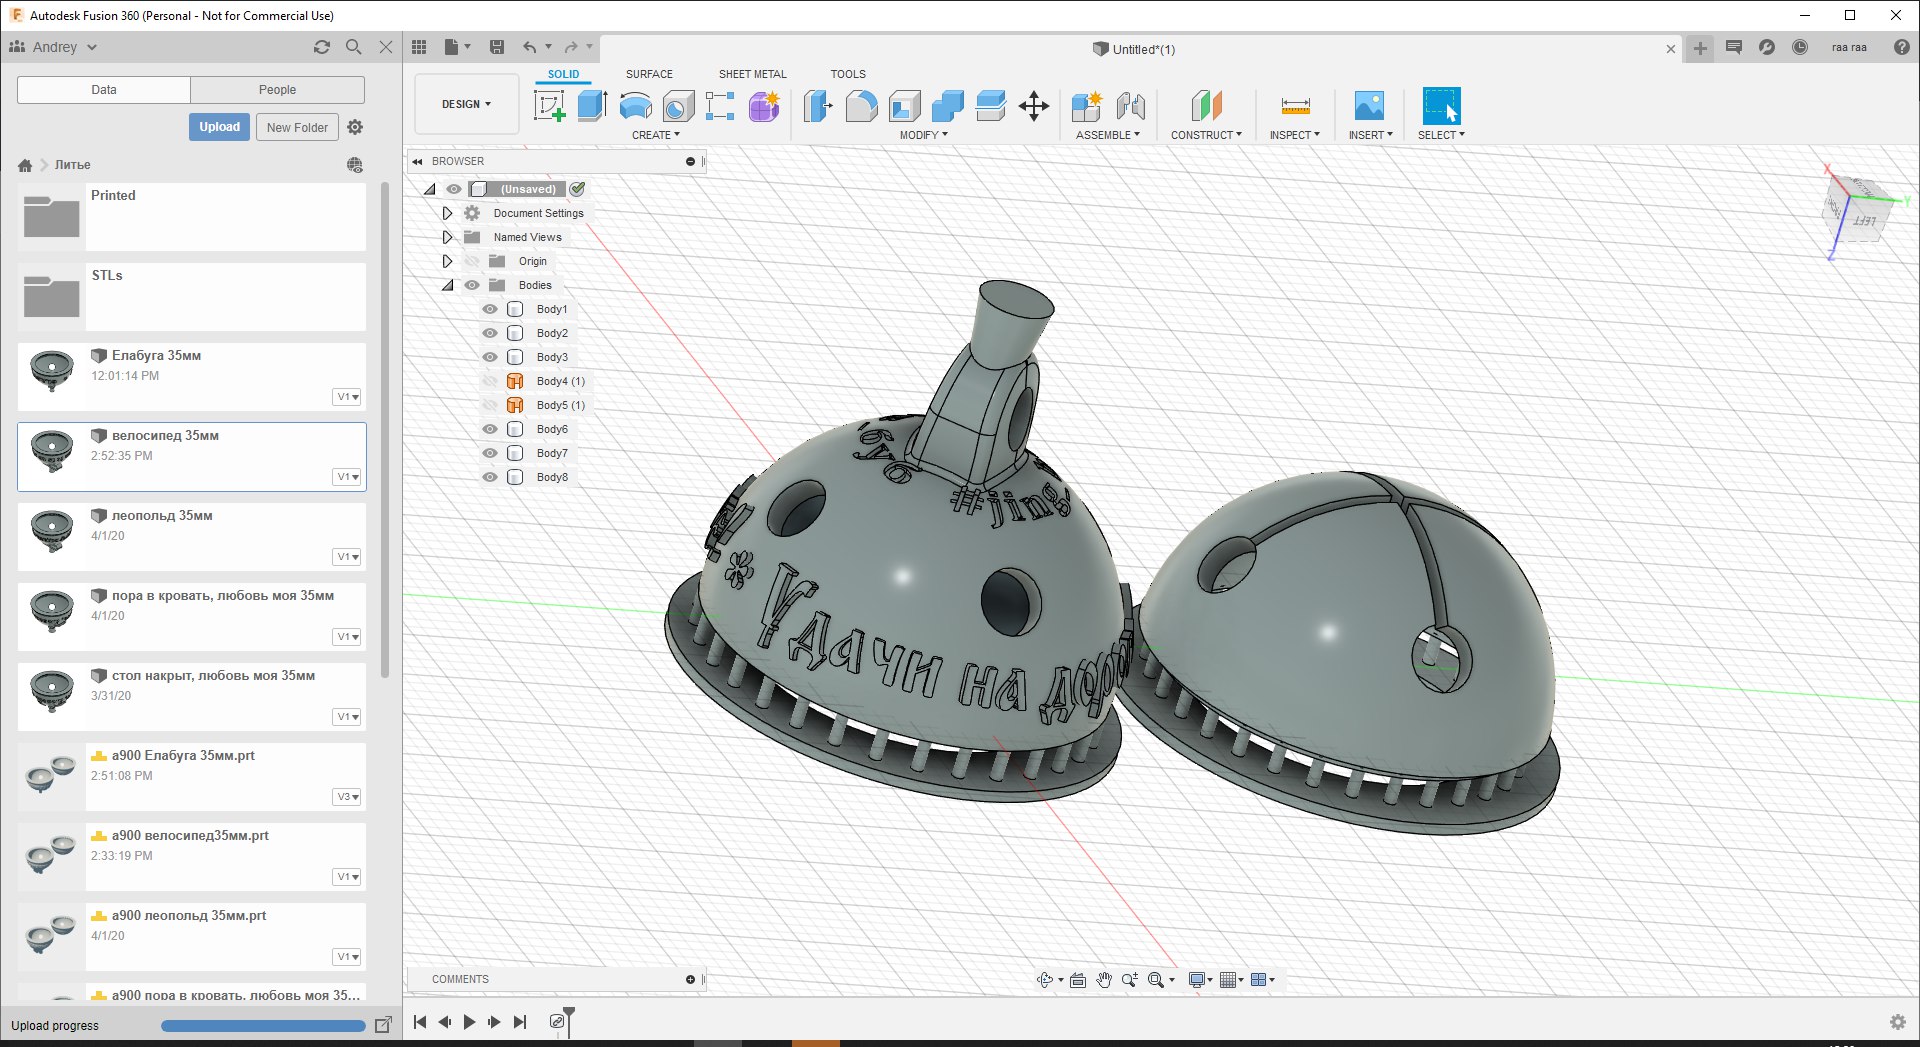
Task: Select the Data tab
Action: [104, 90]
